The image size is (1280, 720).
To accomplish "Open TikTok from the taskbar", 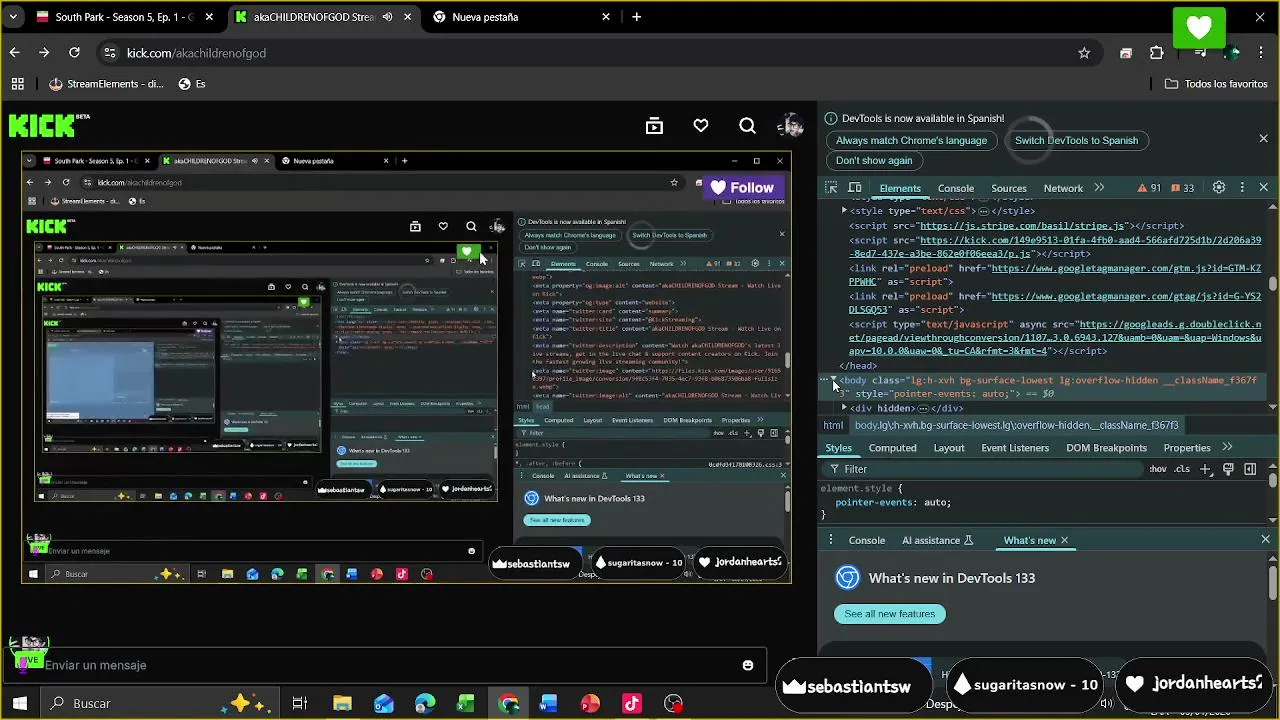I will click(x=631, y=704).
